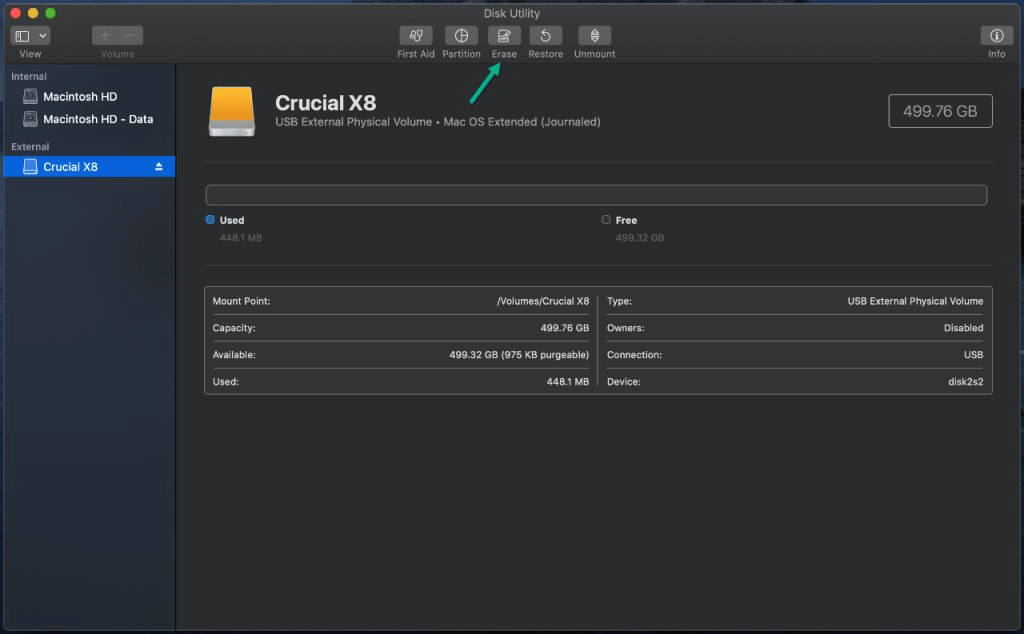Image resolution: width=1024 pixels, height=634 pixels.
Task: Eject the Crucial X8 external drive
Action: 160,166
